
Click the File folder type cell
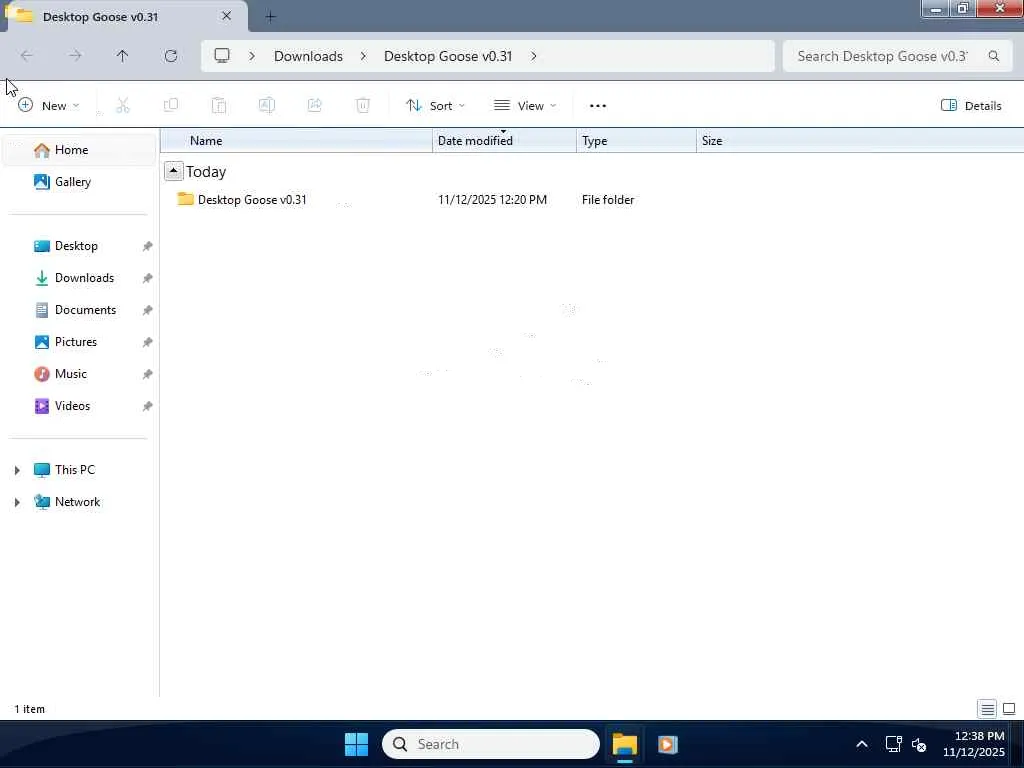608,200
